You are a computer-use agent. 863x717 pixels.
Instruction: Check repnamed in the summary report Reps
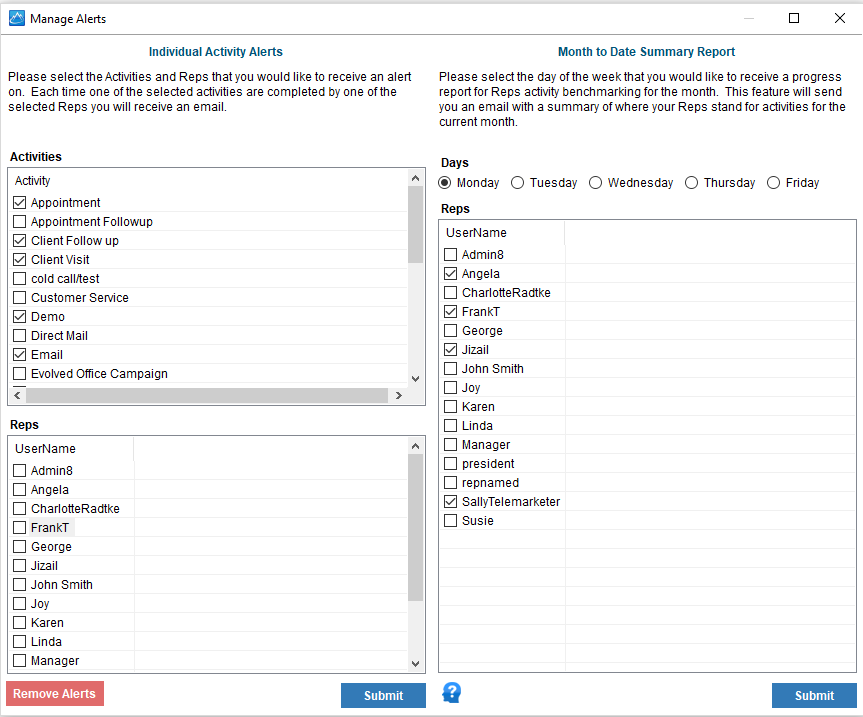[x=451, y=482]
